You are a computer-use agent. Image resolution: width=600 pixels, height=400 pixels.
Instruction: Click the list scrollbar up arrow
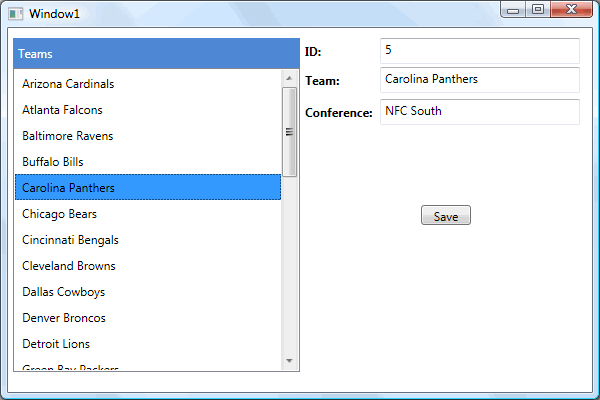289,78
